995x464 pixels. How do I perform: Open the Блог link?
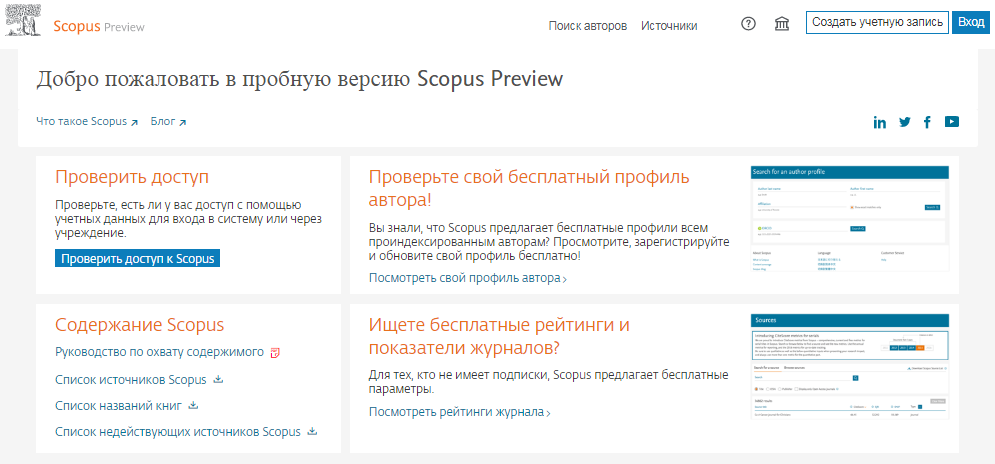163,121
